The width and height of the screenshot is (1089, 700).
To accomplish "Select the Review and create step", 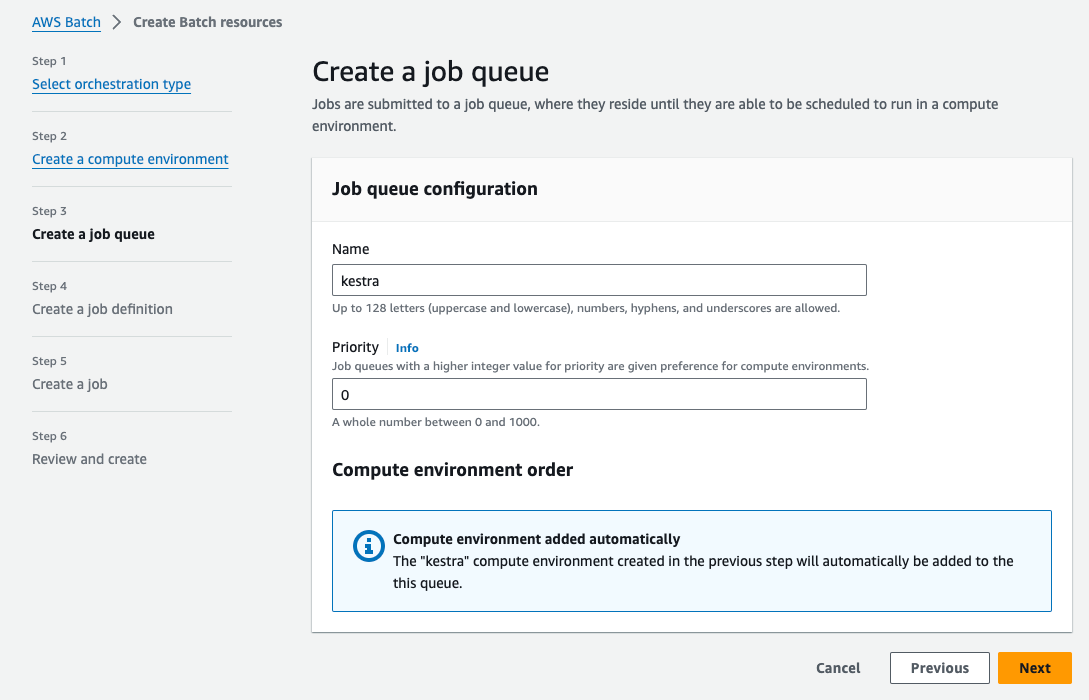I will coord(89,459).
